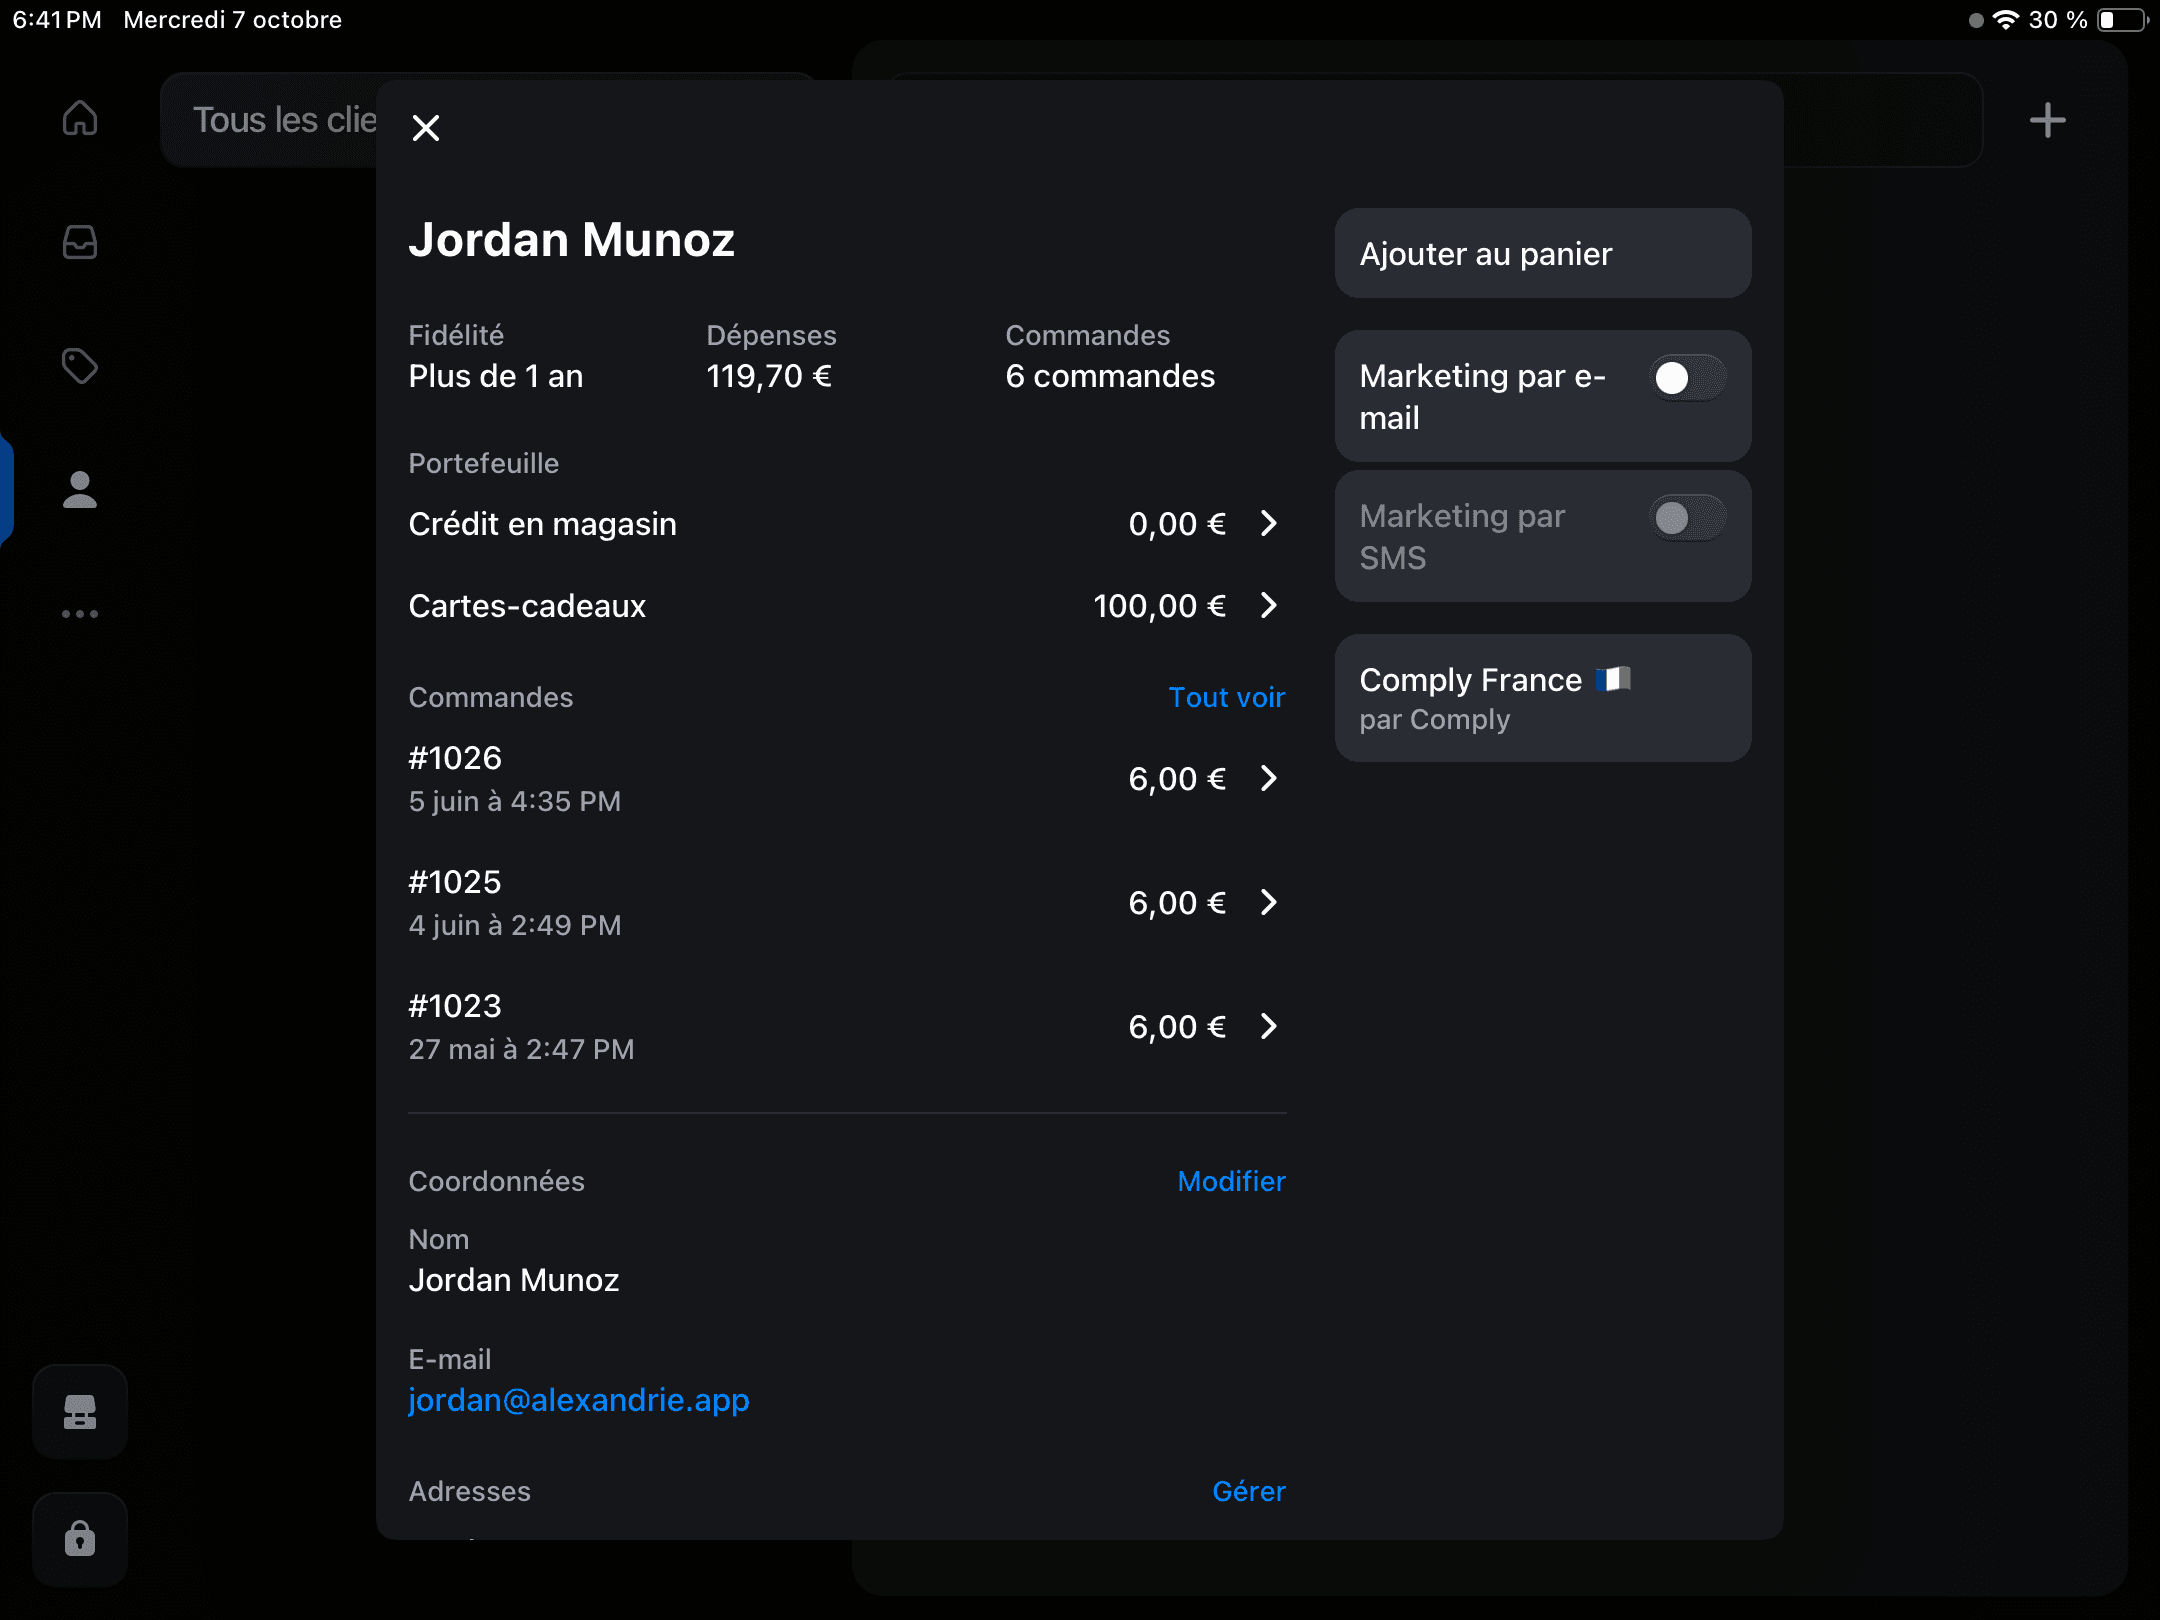Open the orders inbox icon
Image resolution: width=2160 pixels, height=1620 pixels.
[80, 242]
